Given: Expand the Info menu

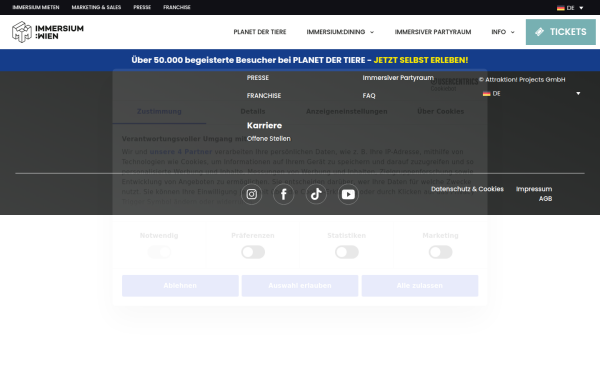Looking at the screenshot, I should [503, 32].
